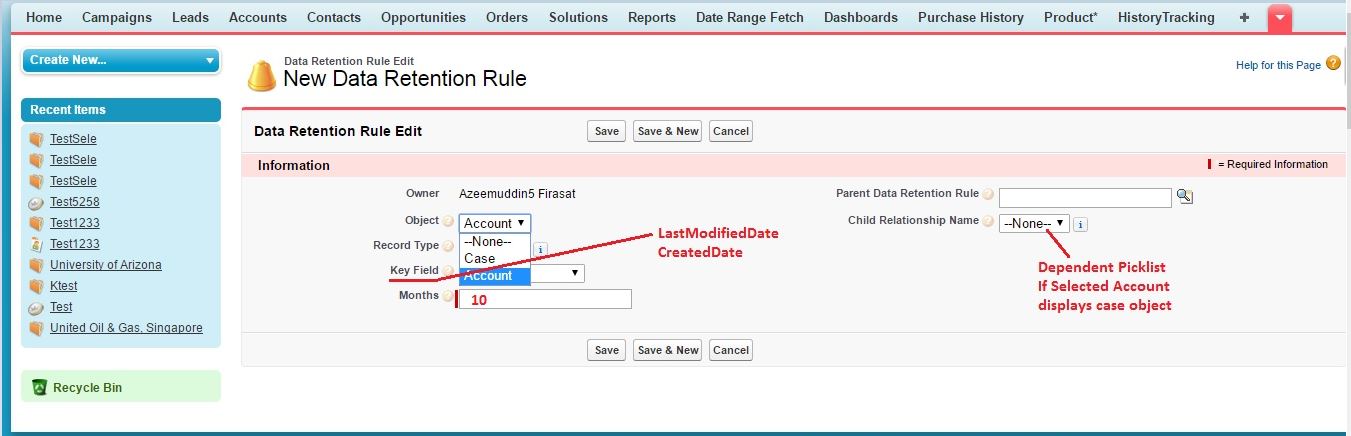Click the Ktest folder icon in Recent Items
The width and height of the screenshot is (1351, 436).
[x=36, y=286]
